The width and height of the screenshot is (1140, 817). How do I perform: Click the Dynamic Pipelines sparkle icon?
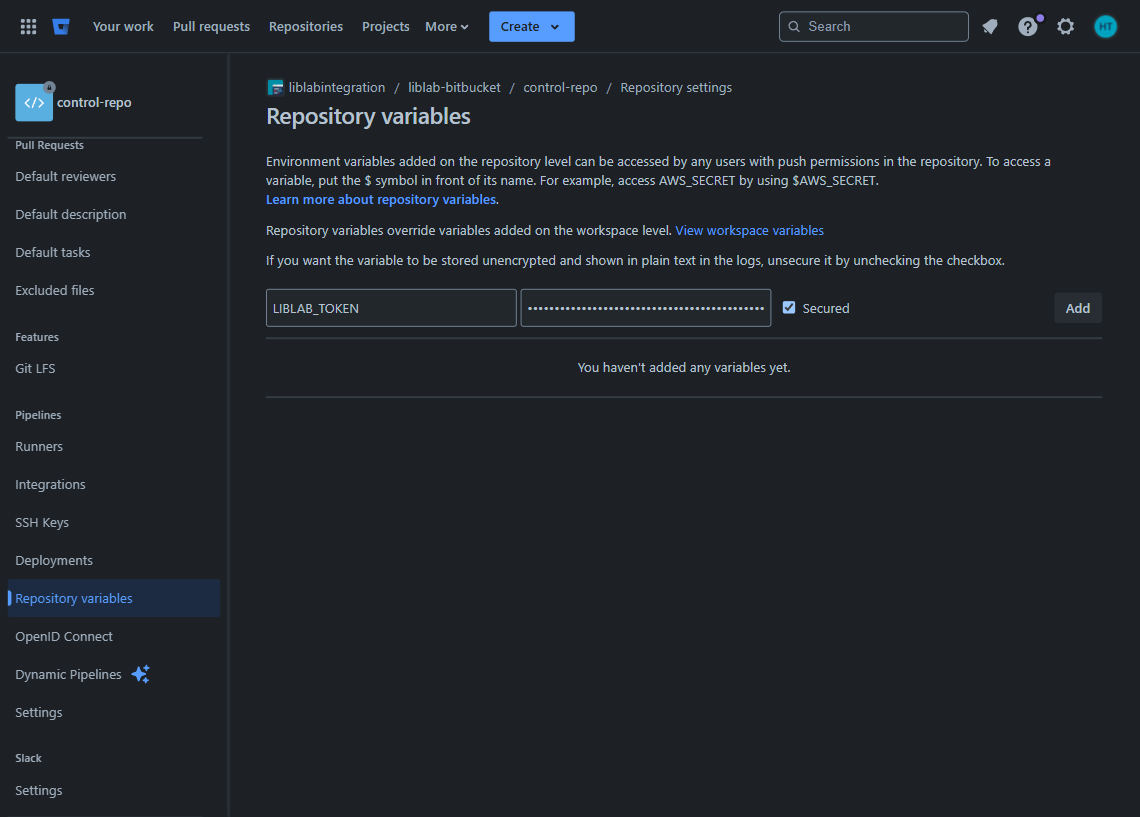click(140, 674)
